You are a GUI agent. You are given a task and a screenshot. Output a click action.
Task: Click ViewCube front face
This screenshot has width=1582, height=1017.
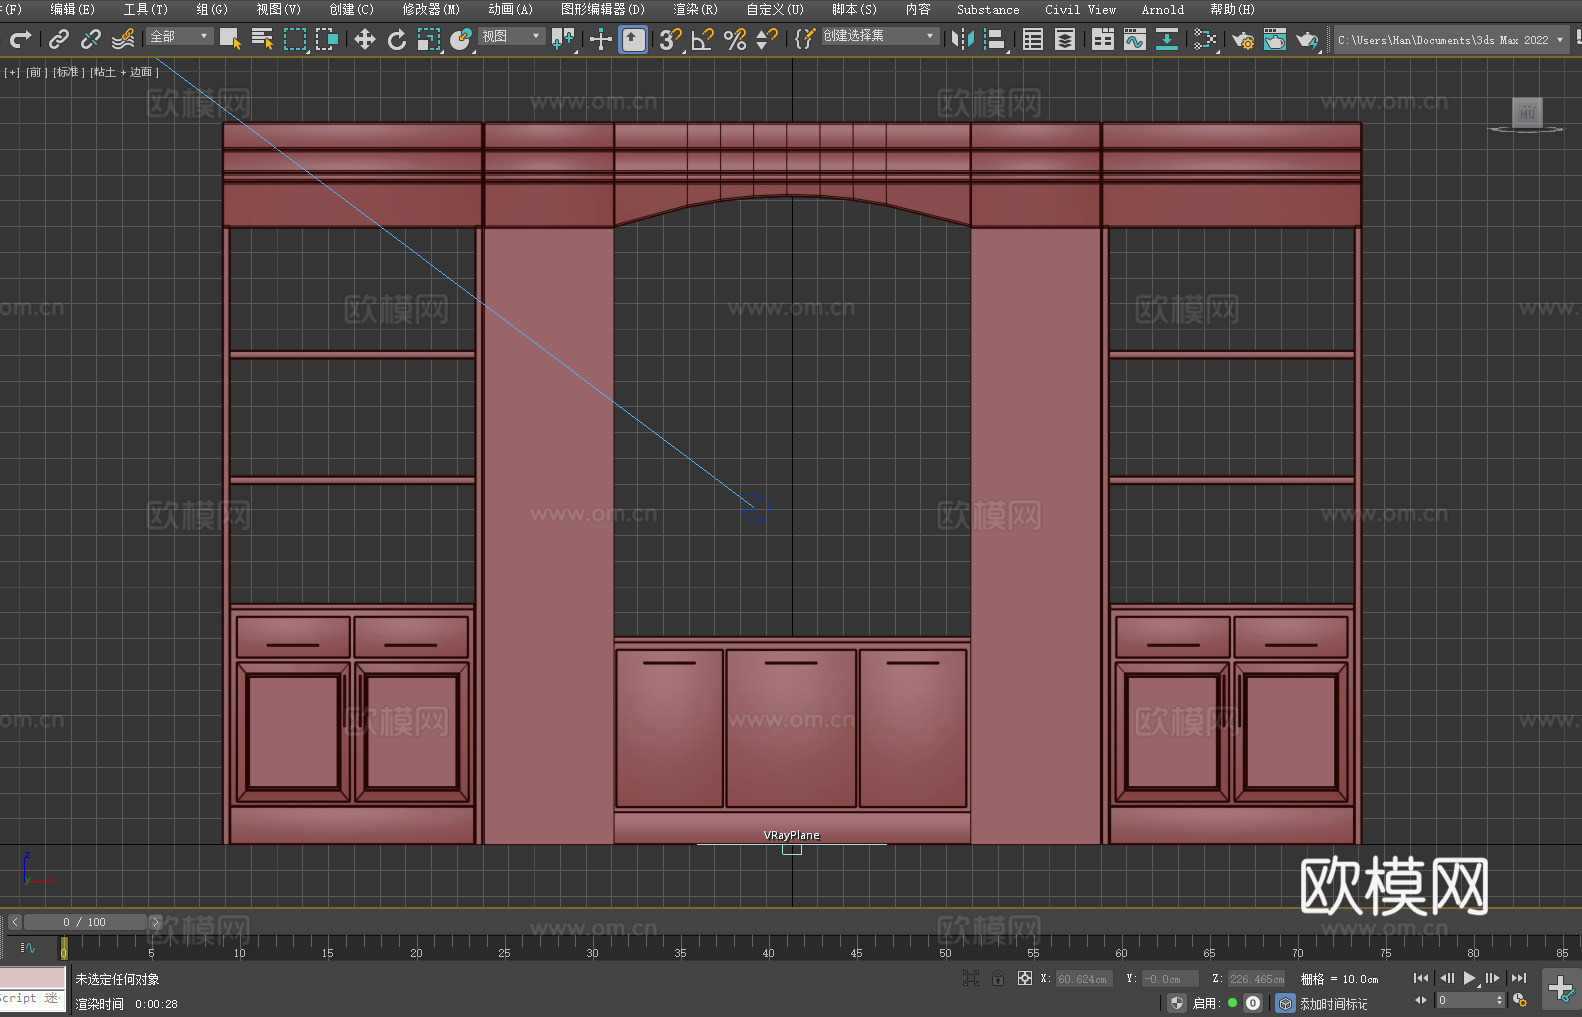coord(1527,112)
